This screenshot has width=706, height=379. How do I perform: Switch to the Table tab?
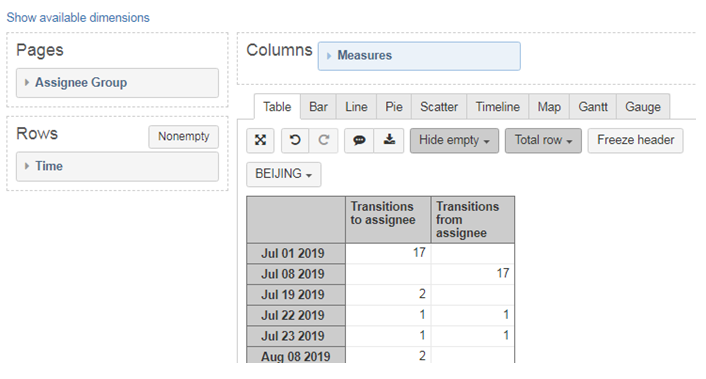(277, 107)
